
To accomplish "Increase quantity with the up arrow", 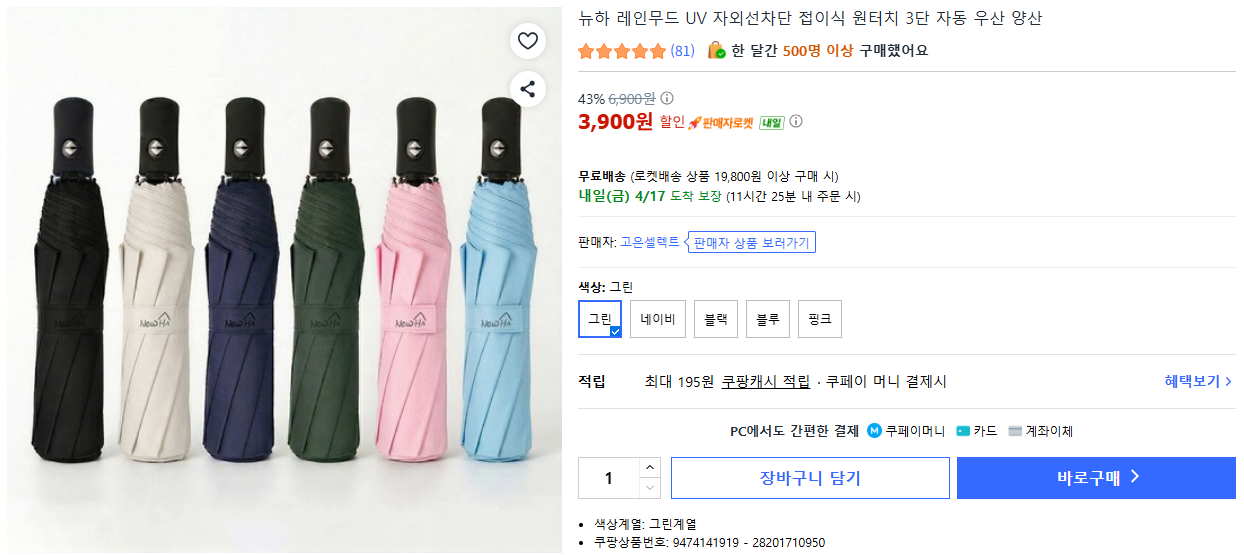I will click(x=650, y=467).
